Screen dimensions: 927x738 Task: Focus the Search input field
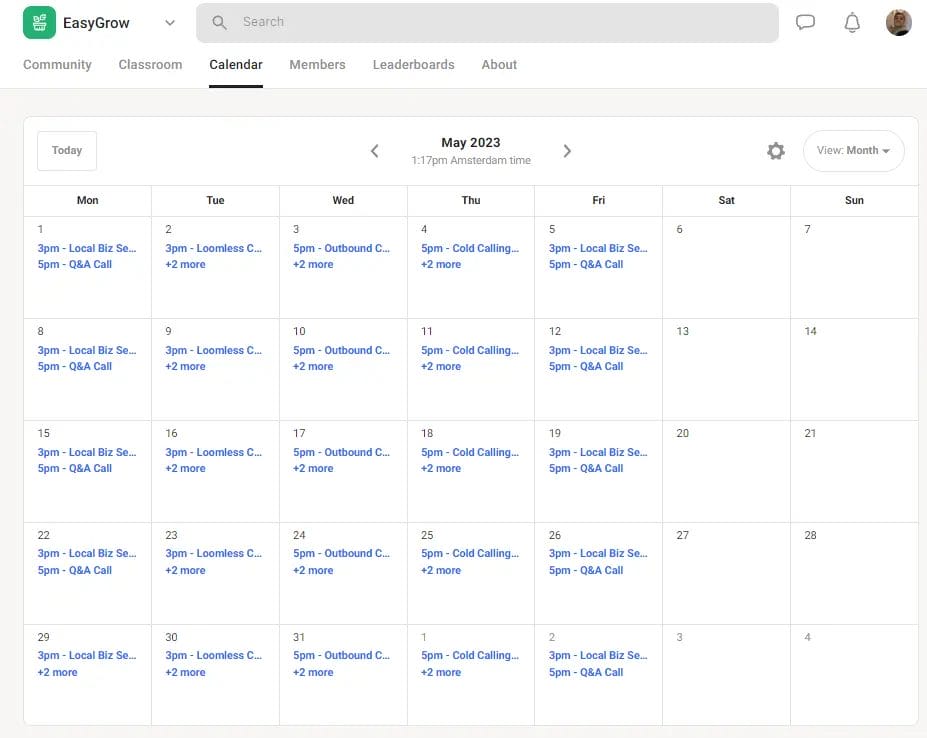tap(500, 22)
